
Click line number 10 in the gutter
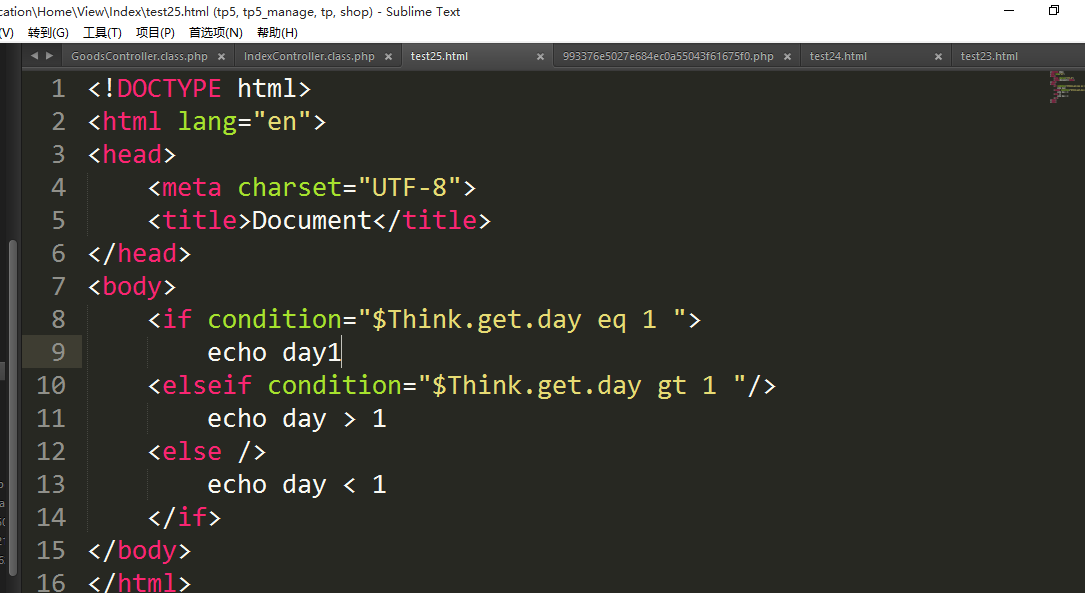point(51,385)
